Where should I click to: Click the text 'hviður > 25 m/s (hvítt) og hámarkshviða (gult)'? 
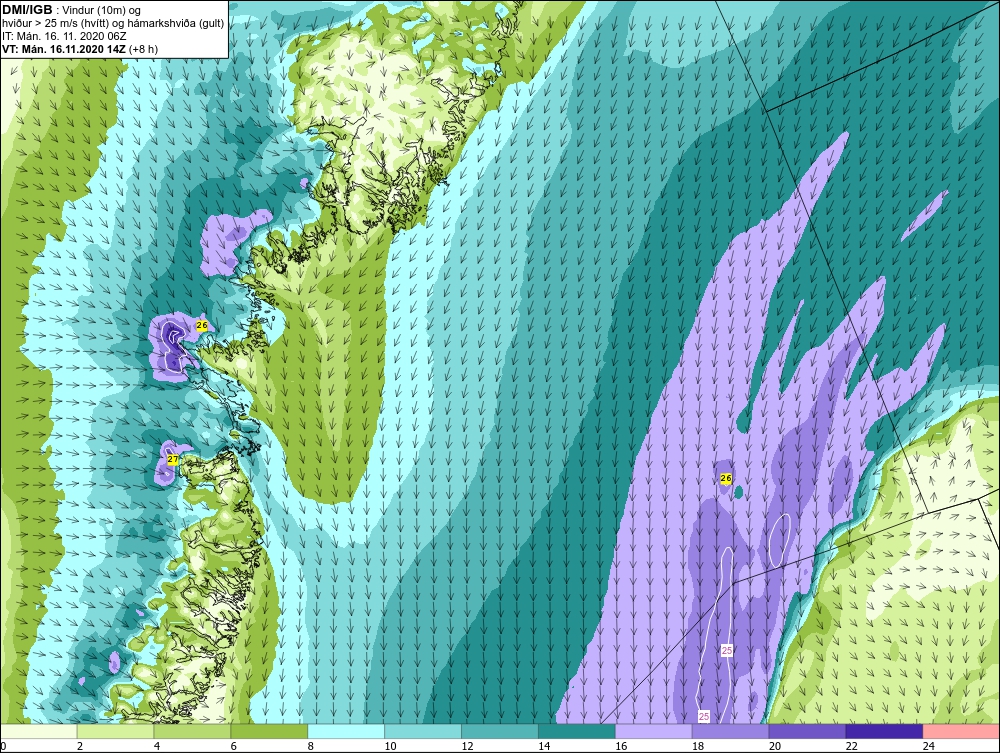[113, 23]
